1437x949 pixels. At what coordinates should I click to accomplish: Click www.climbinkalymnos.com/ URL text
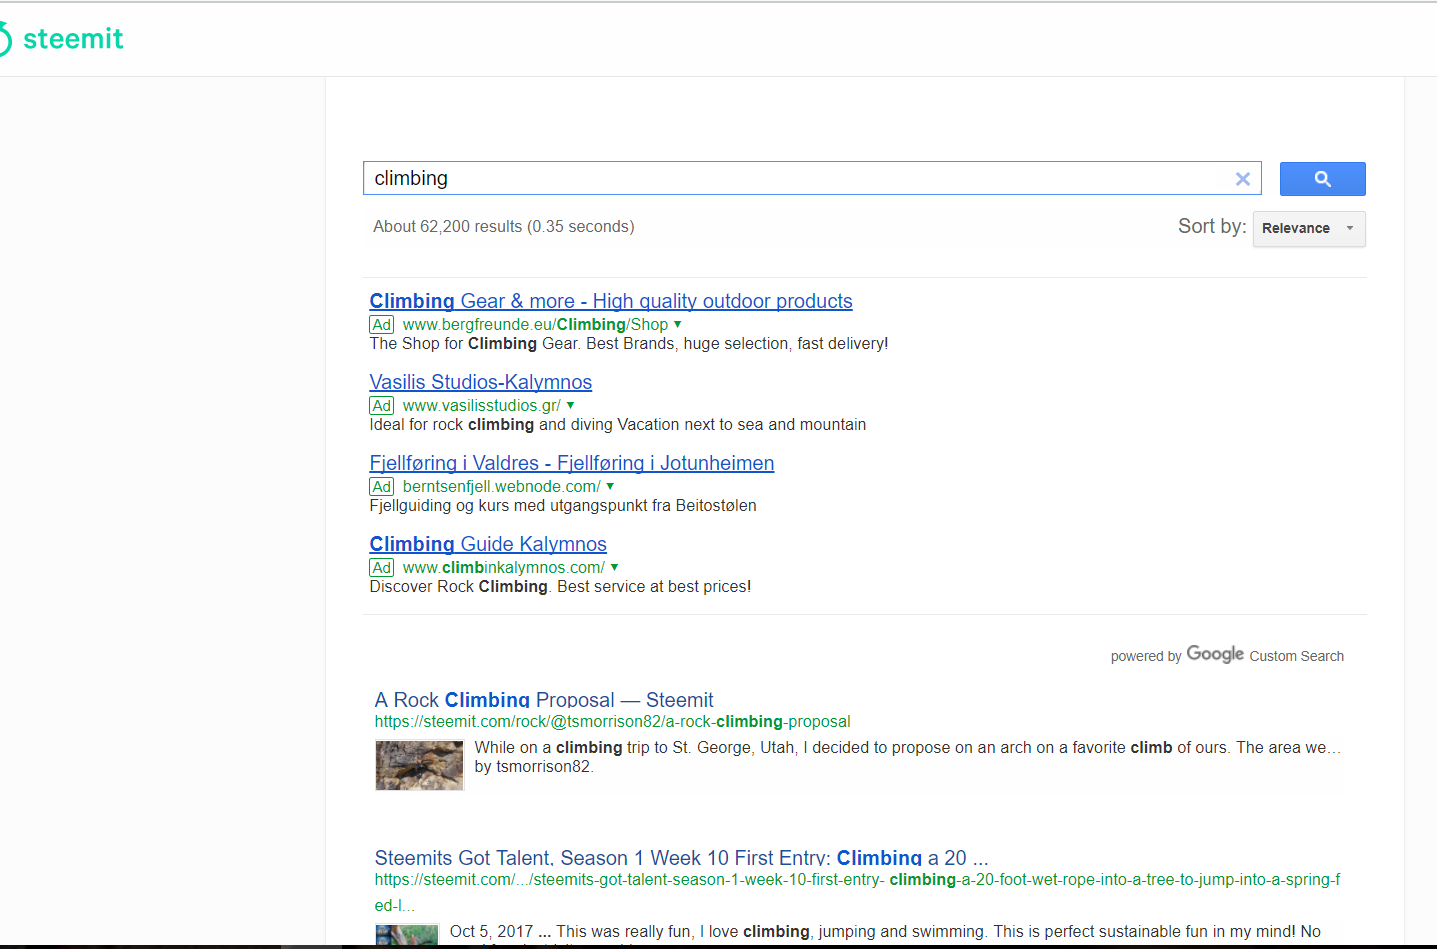tap(504, 568)
